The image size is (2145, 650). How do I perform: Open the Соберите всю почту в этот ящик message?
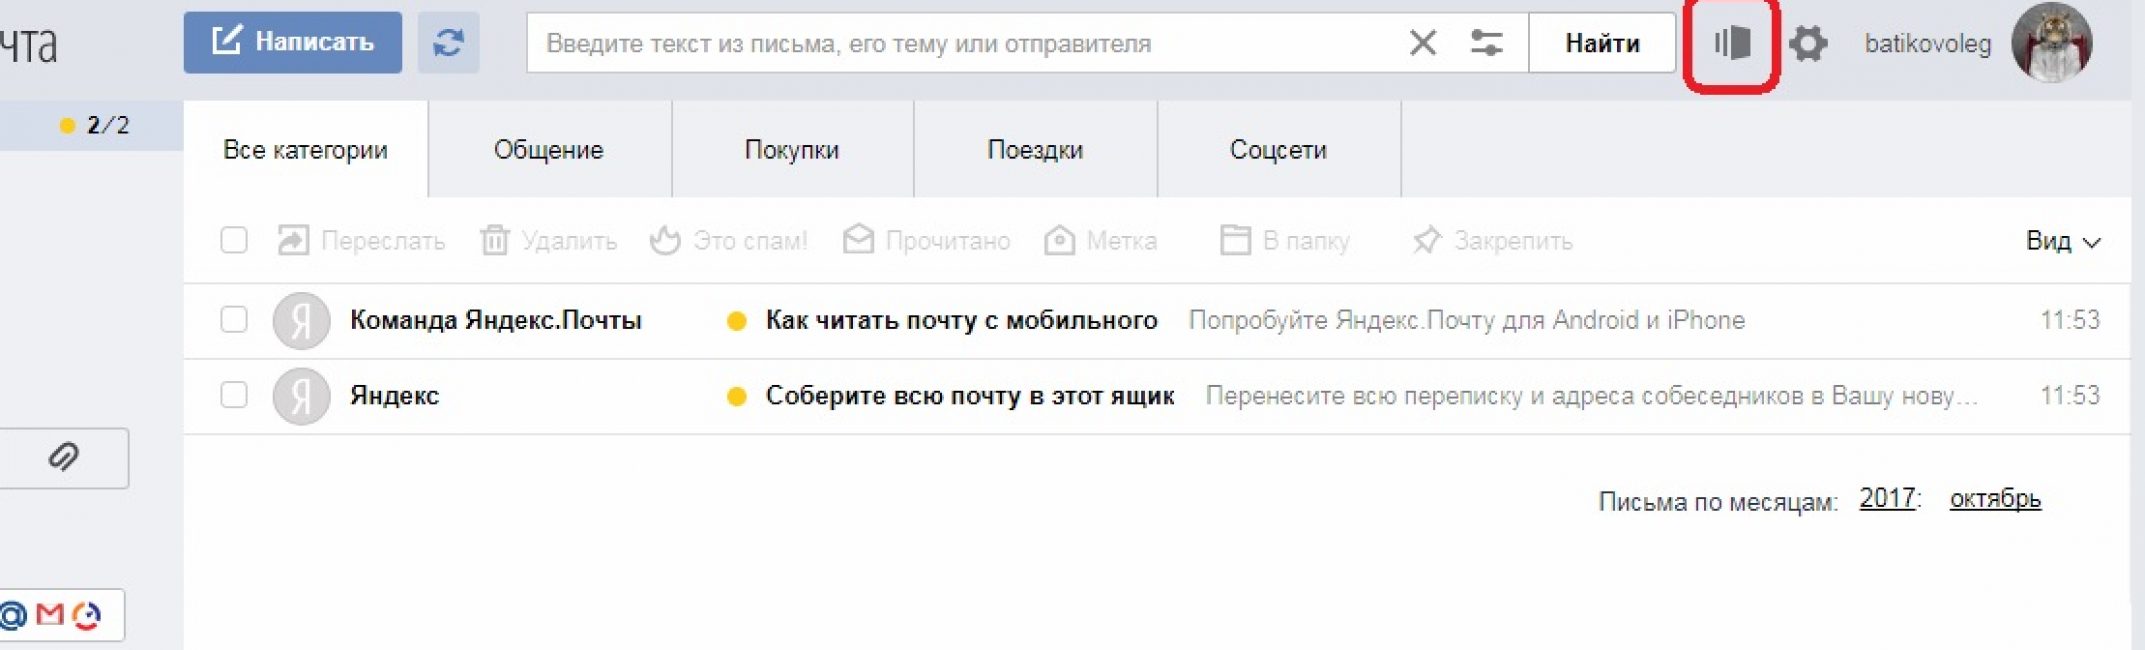click(x=970, y=396)
